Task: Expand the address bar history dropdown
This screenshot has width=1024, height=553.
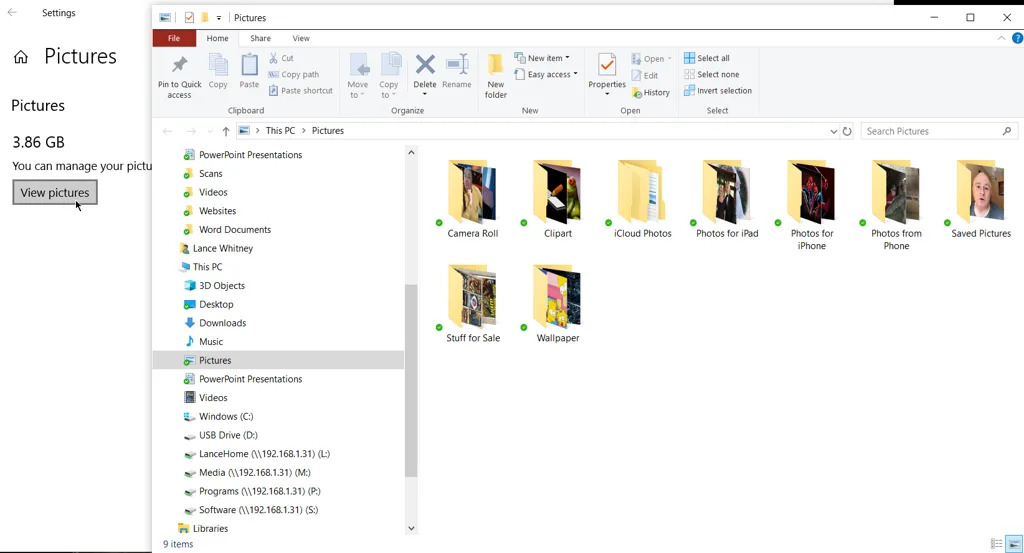Action: click(x=834, y=131)
